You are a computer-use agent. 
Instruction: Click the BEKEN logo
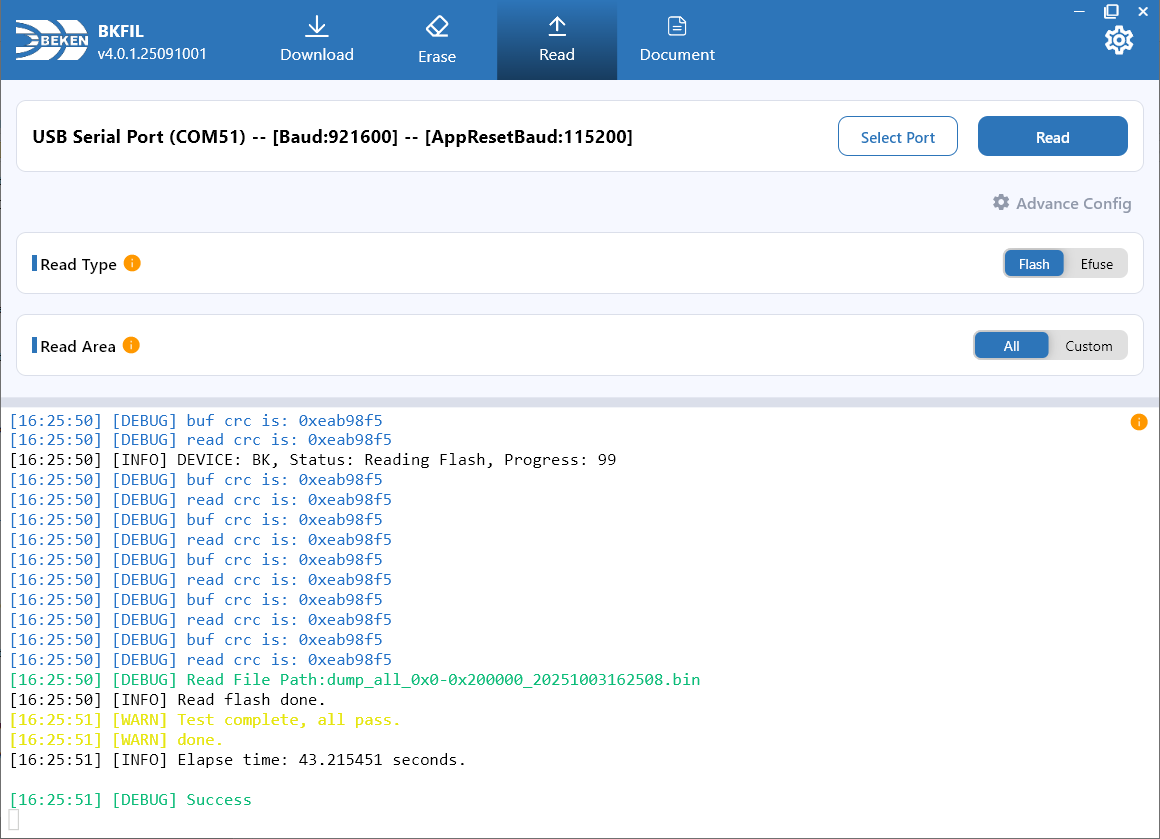(52, 40)
